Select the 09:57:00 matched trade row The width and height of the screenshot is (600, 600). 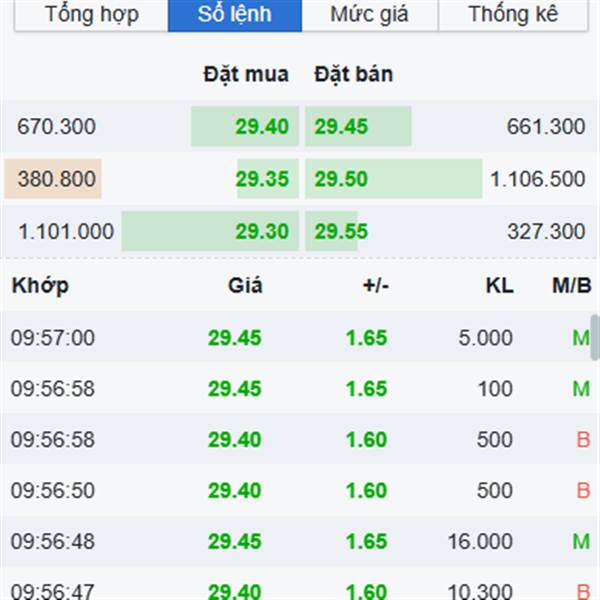pos(297,338)
